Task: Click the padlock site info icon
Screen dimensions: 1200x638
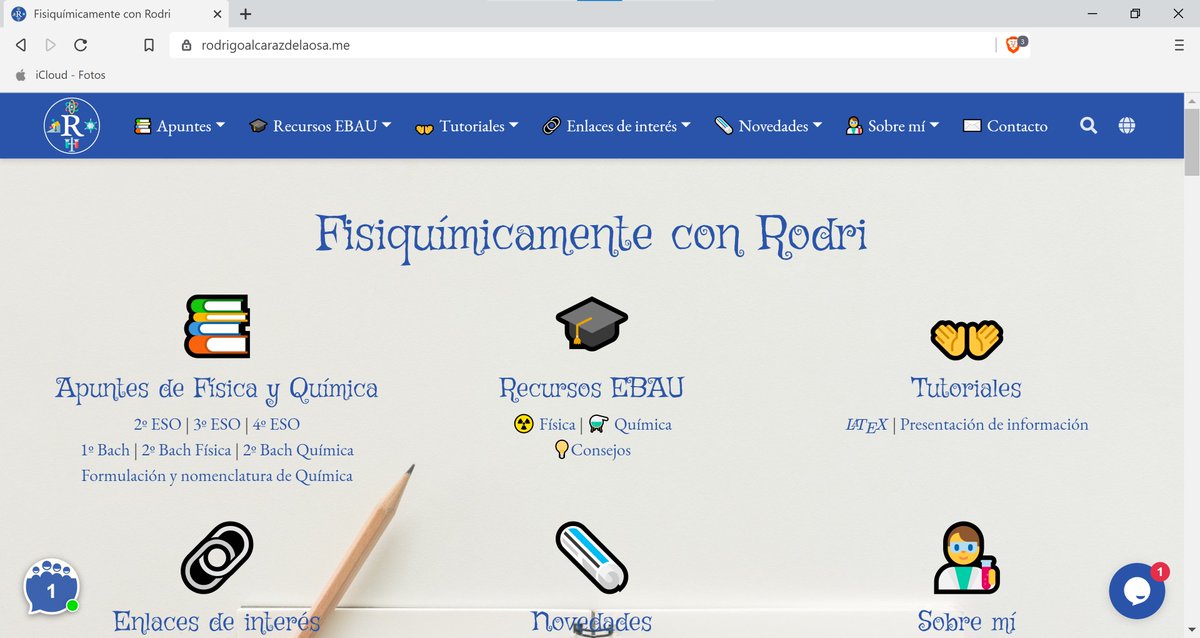Action: 186,45
